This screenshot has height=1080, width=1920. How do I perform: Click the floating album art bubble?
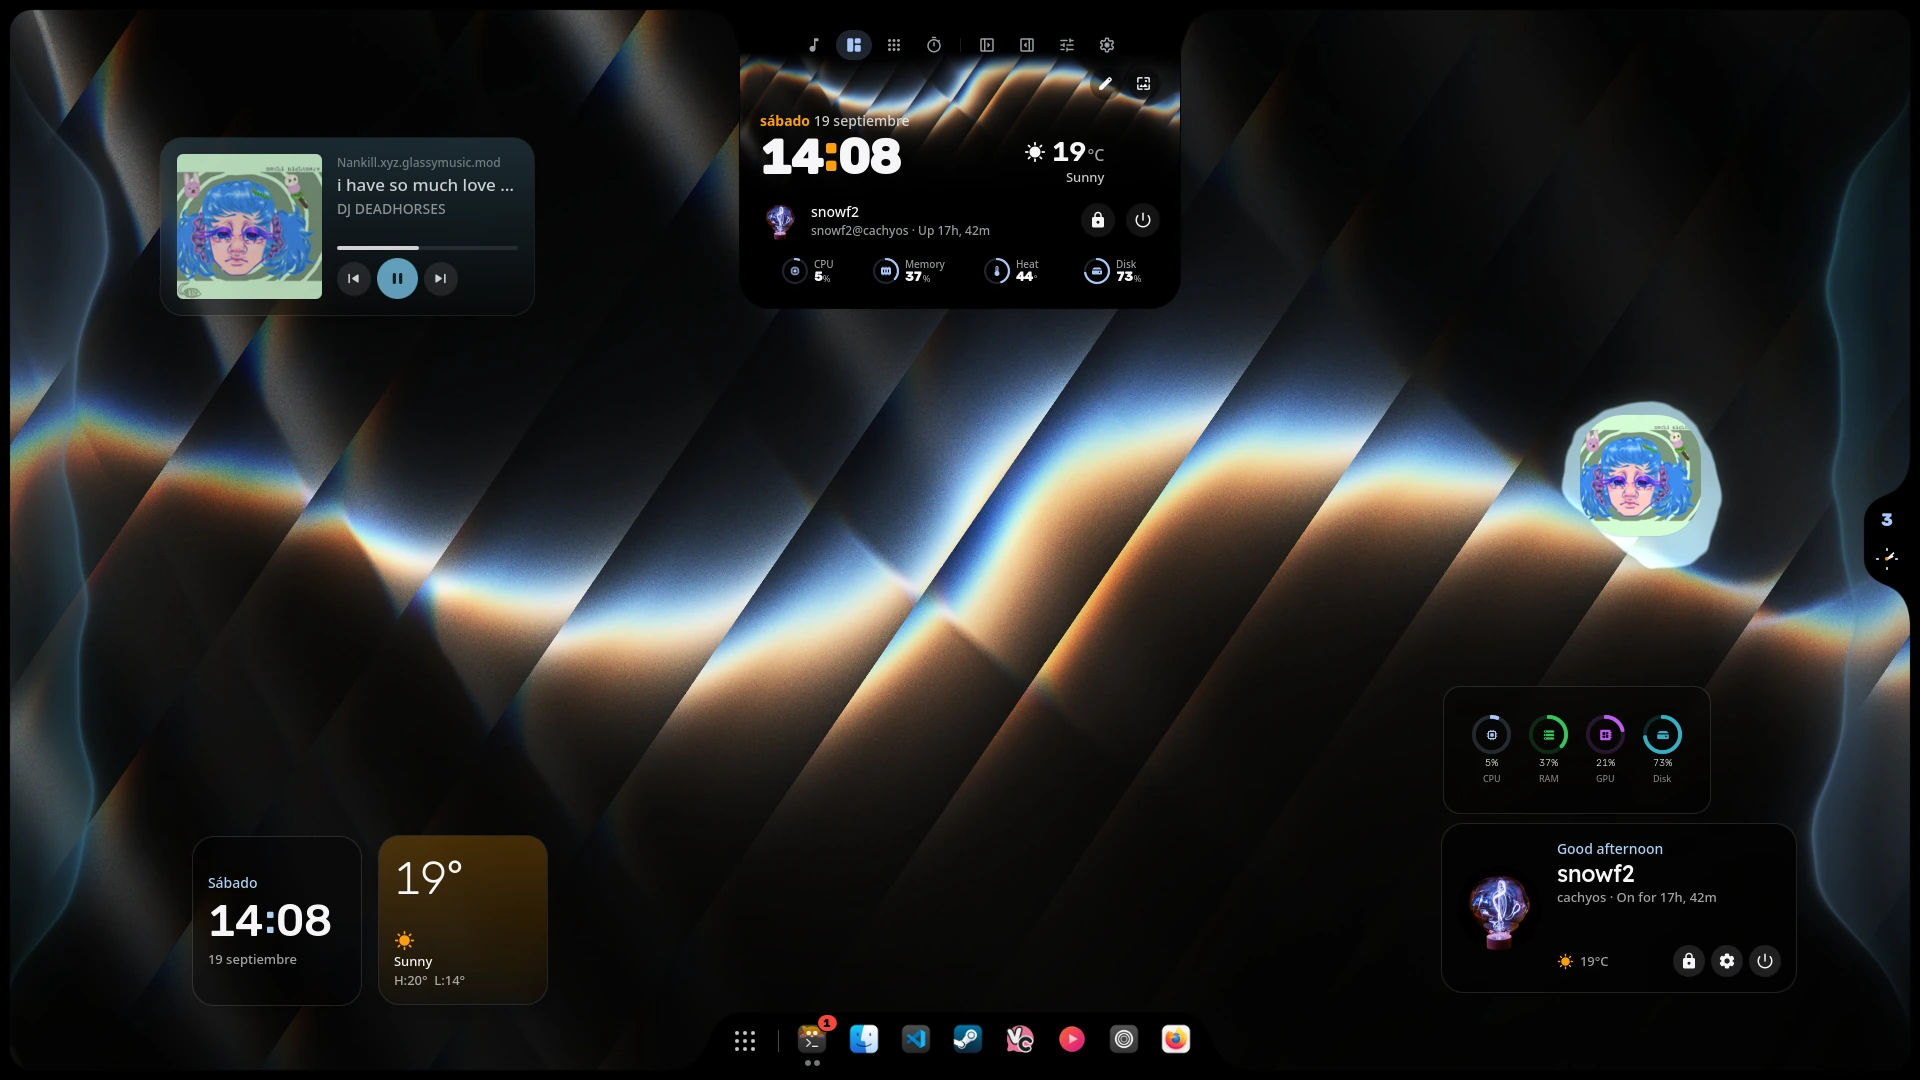(1640, 483)
